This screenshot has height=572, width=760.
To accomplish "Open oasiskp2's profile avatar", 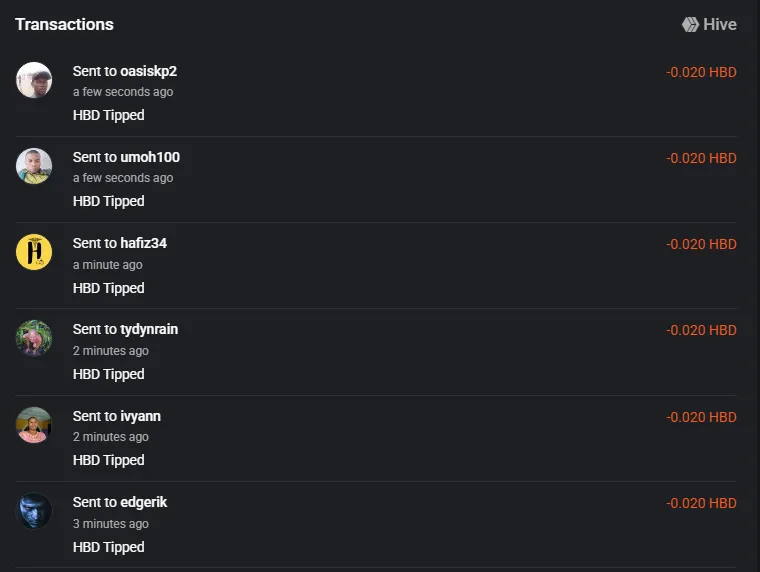I will click(34, 80).
